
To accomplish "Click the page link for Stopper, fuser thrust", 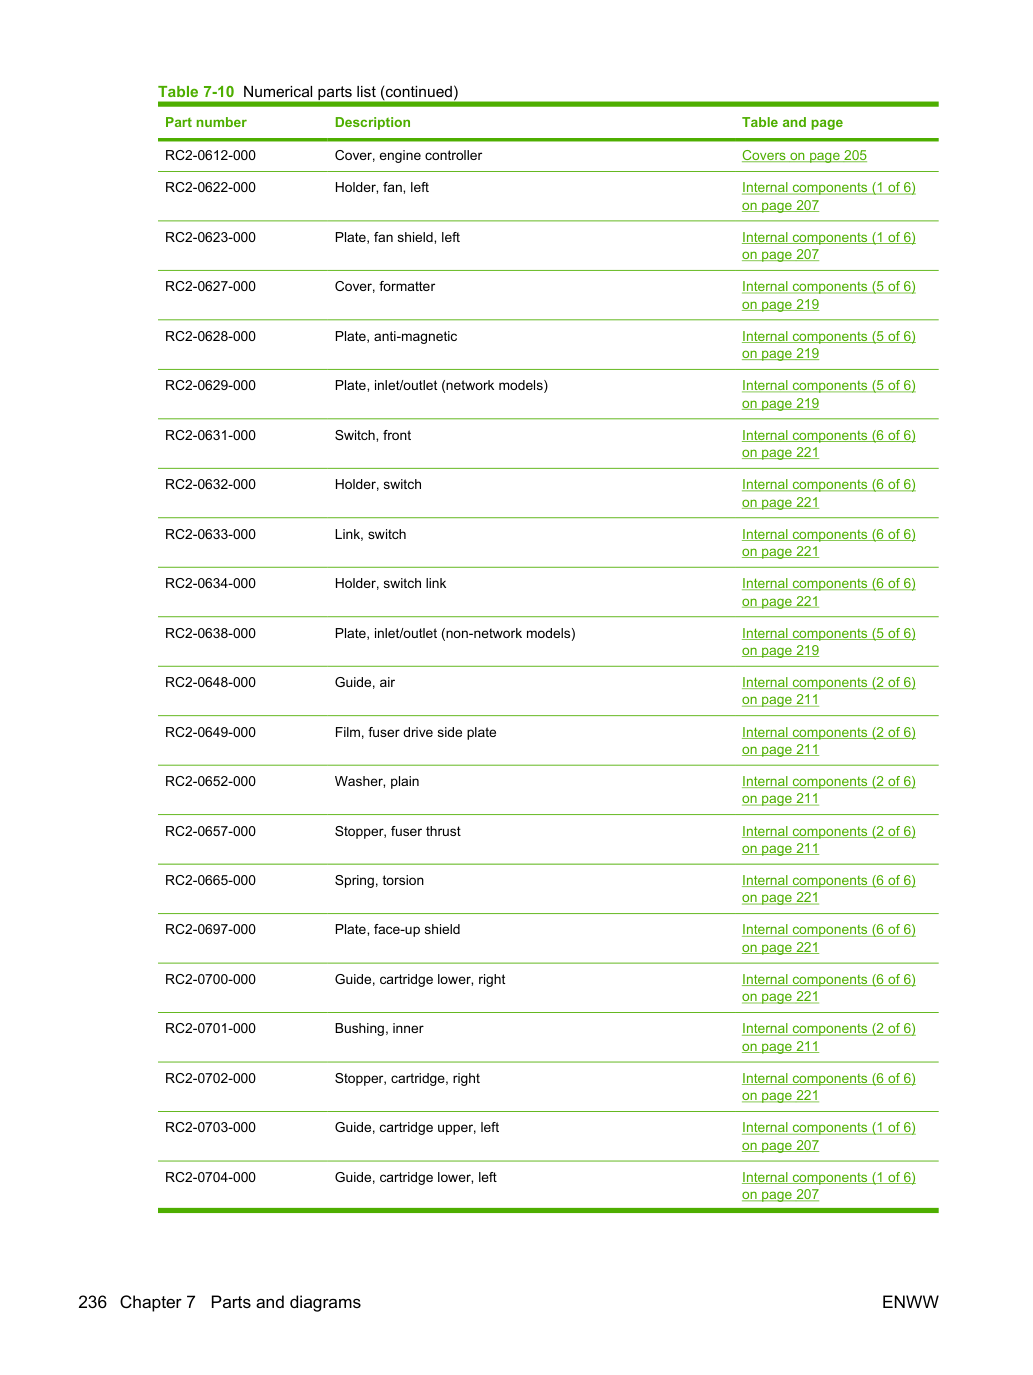I will (x=828, y=840).
